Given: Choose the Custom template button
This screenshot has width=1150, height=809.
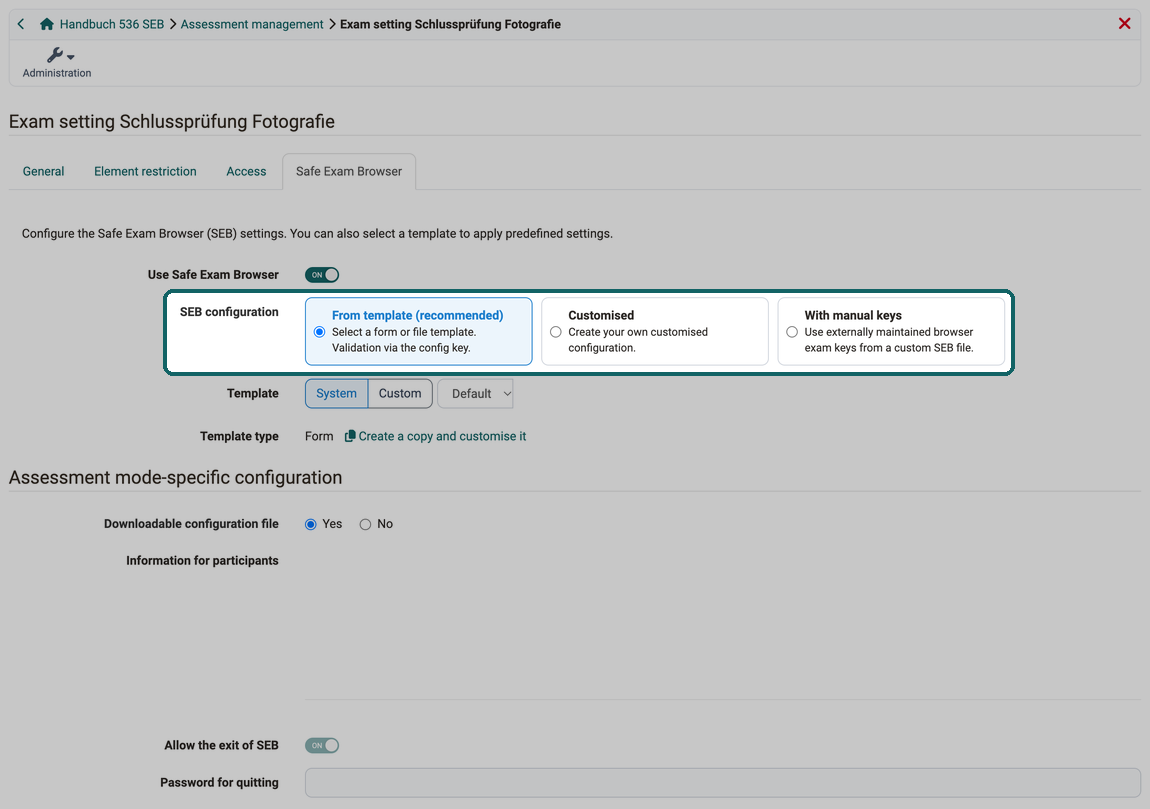Looking at the screenshot, I should (400, 393).
